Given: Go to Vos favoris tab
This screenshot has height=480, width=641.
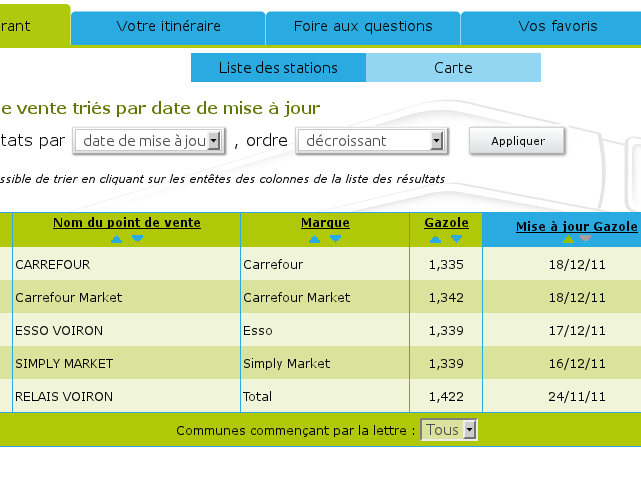Looking at the screenshot, I should pyautogui.click(x=558, y=26).
